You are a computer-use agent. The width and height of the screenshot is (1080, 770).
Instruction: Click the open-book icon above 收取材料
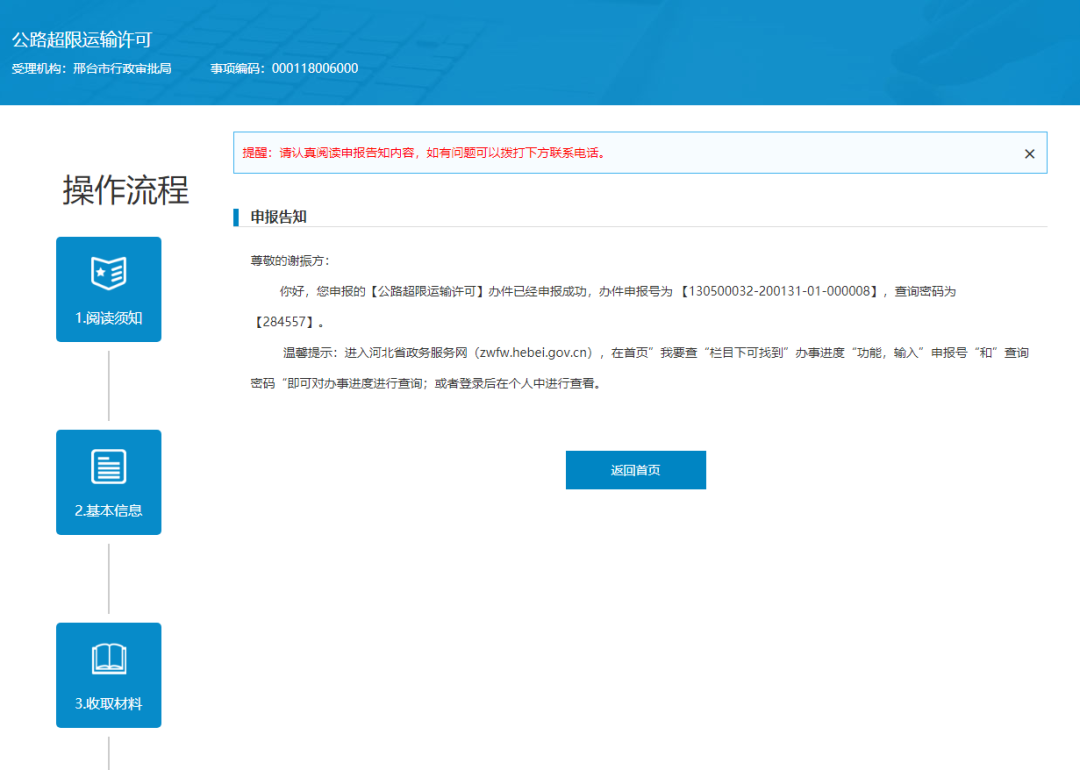point(108,657)
